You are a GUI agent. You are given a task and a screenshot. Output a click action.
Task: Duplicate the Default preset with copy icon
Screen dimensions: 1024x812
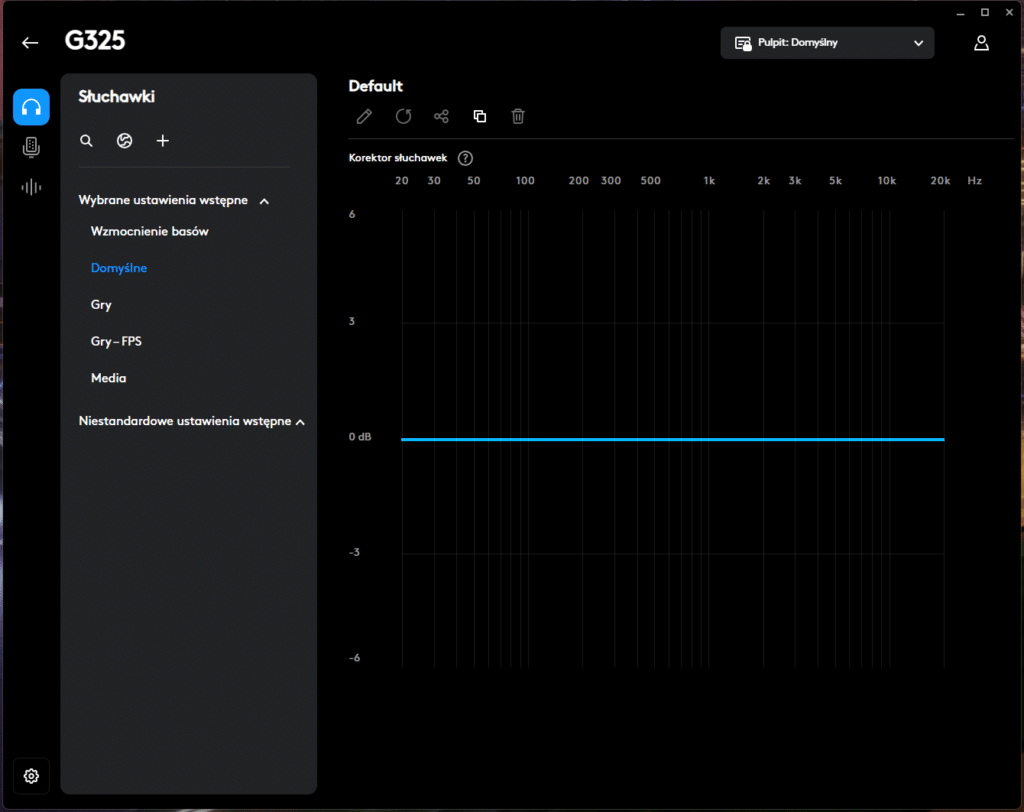coord(480,116)
